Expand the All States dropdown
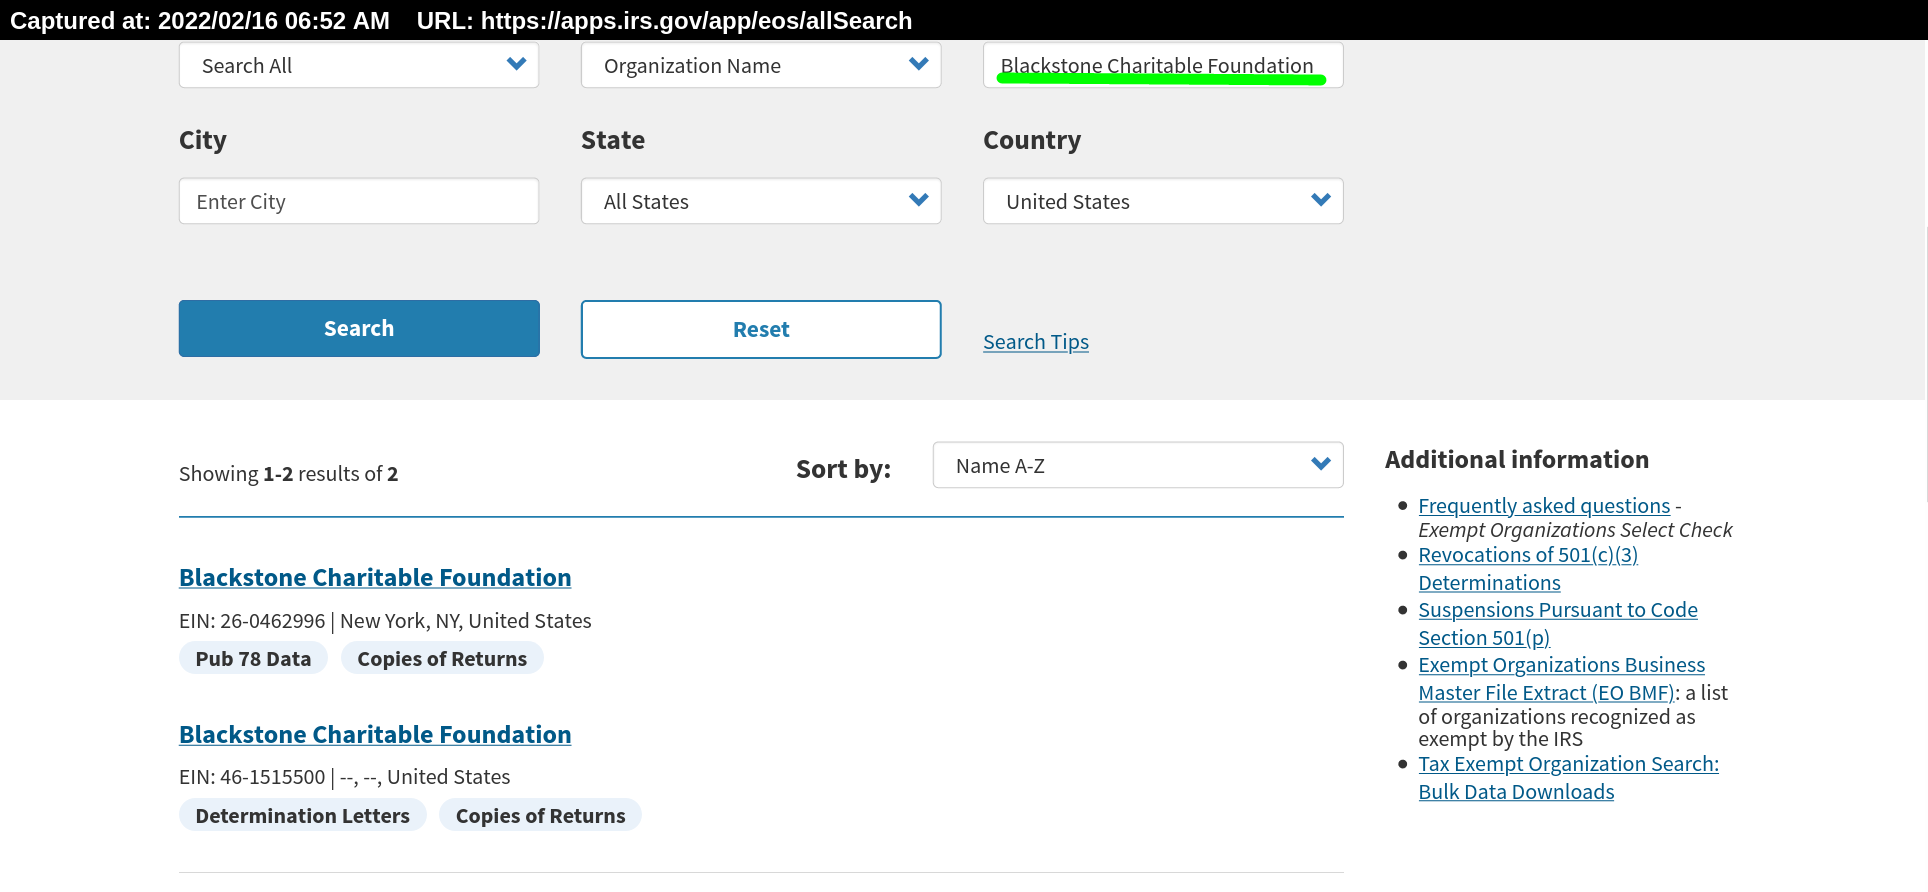Screen dimensions: 1928x892 coord(761,201)
